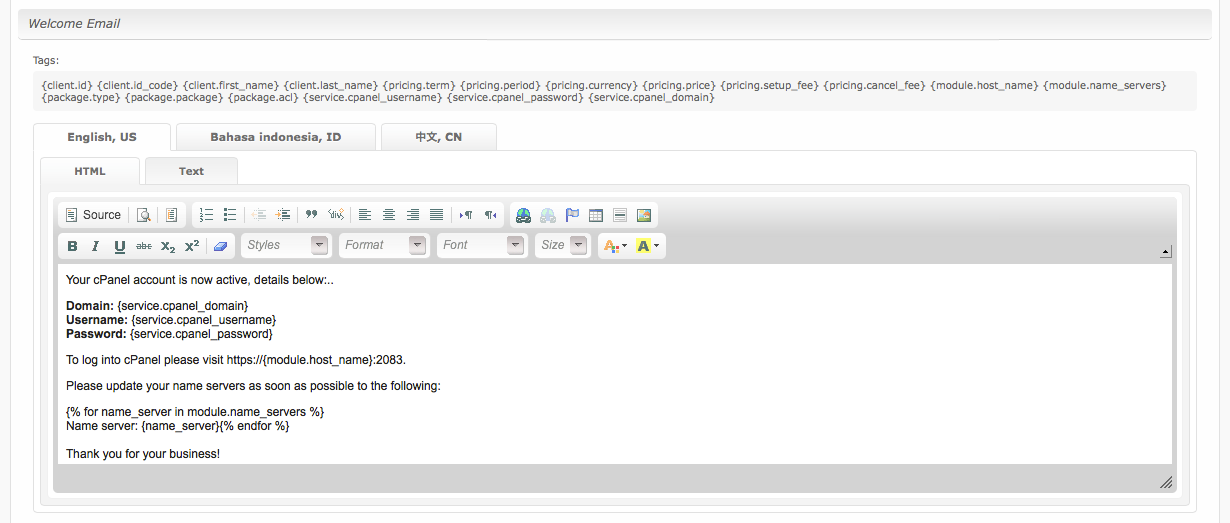
Task: Switch to the Bahasa indonesia, ID tab
Action: tap(276, 137)
